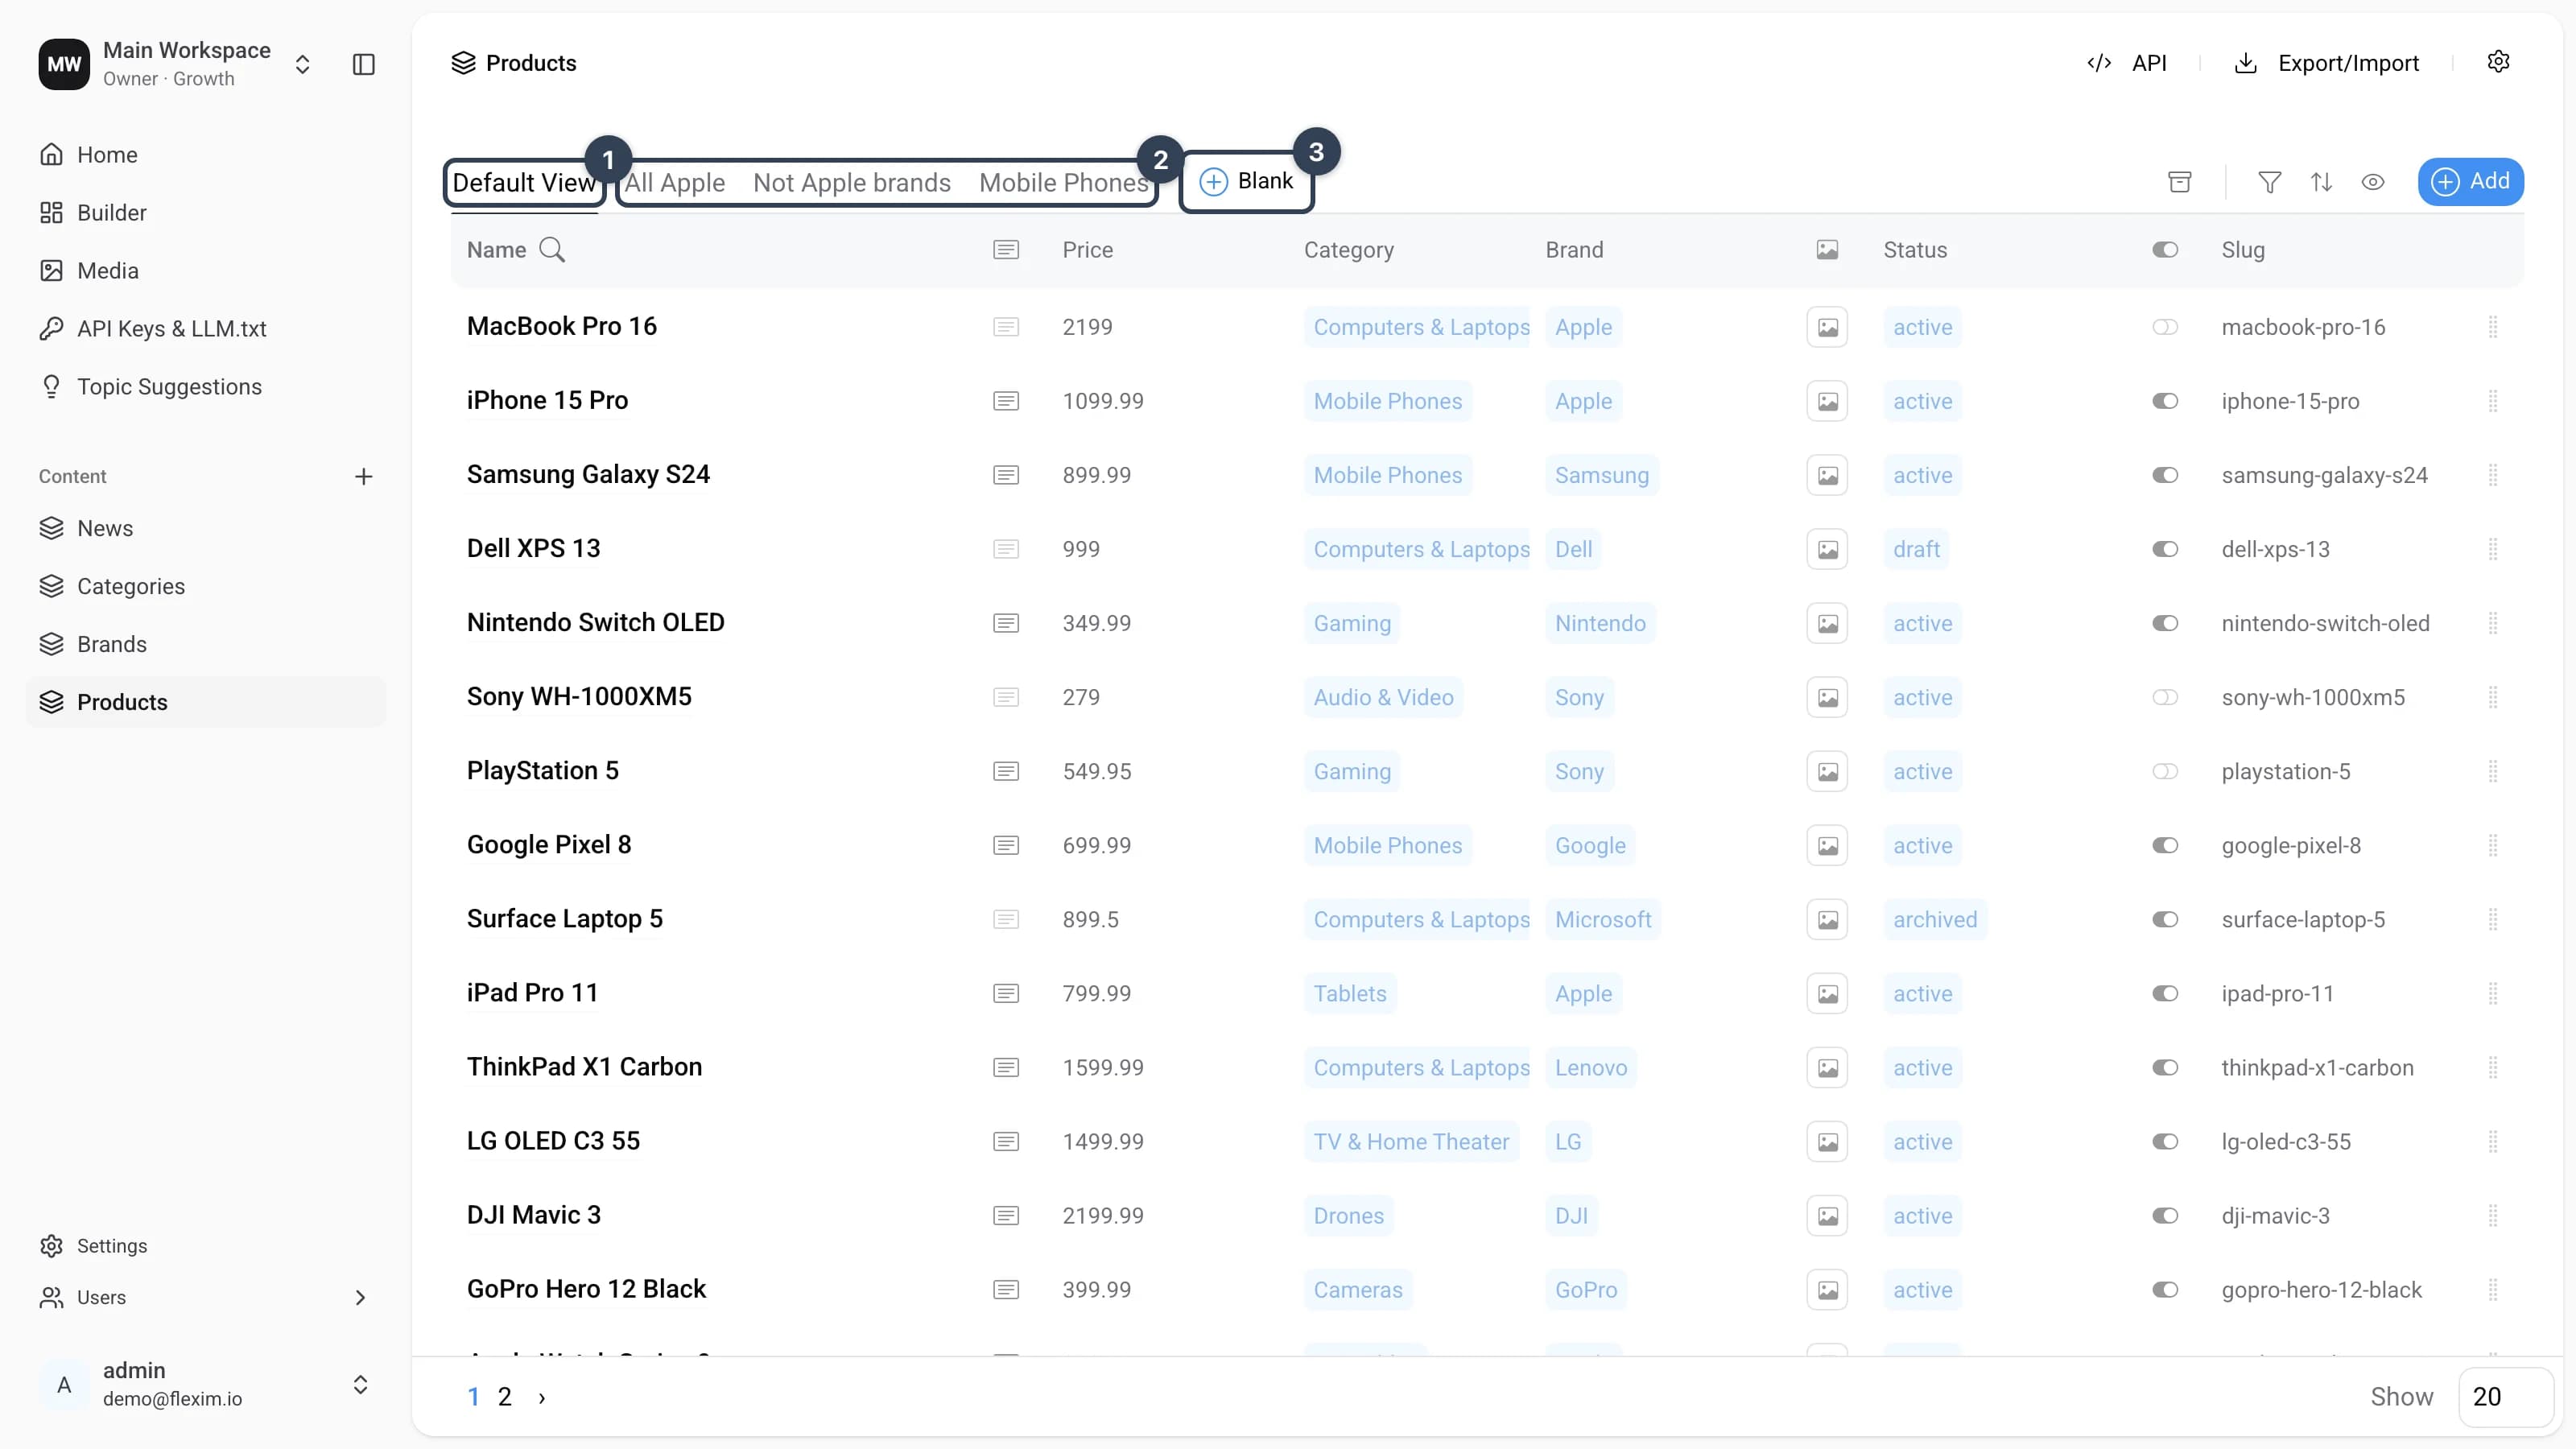Click the Products layers icon in header

(x=463, y=63)
